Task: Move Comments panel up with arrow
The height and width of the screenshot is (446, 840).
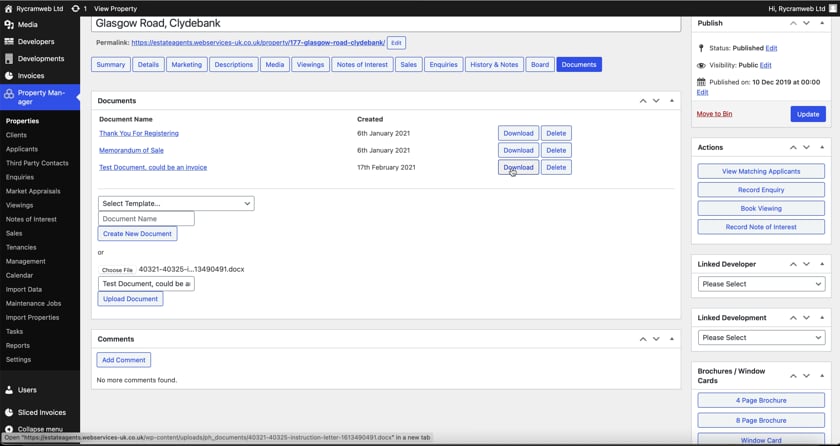Action: click(x=643, y=339)
